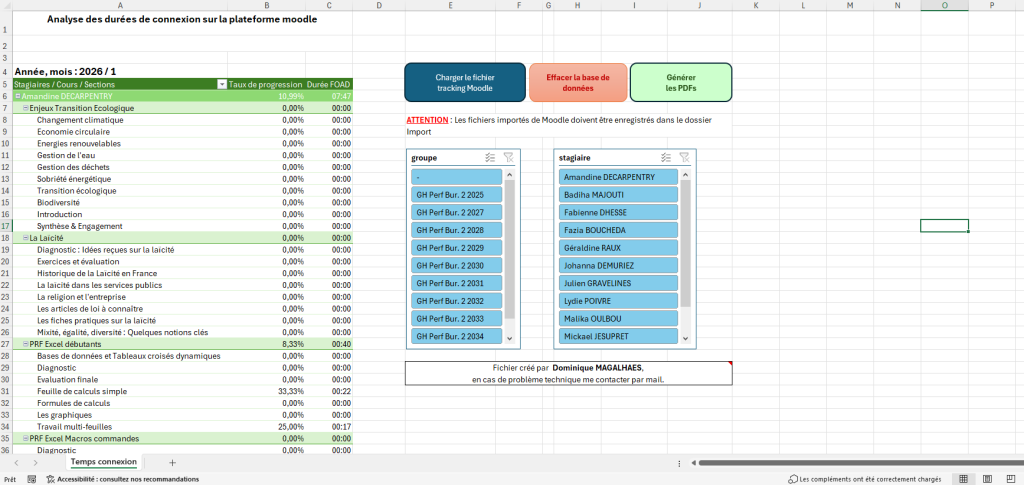This screenshot has width=1024, height=485.
Task: Select GH Perf Bur. 2 2028 slicer item
Action: click(456, 230)
